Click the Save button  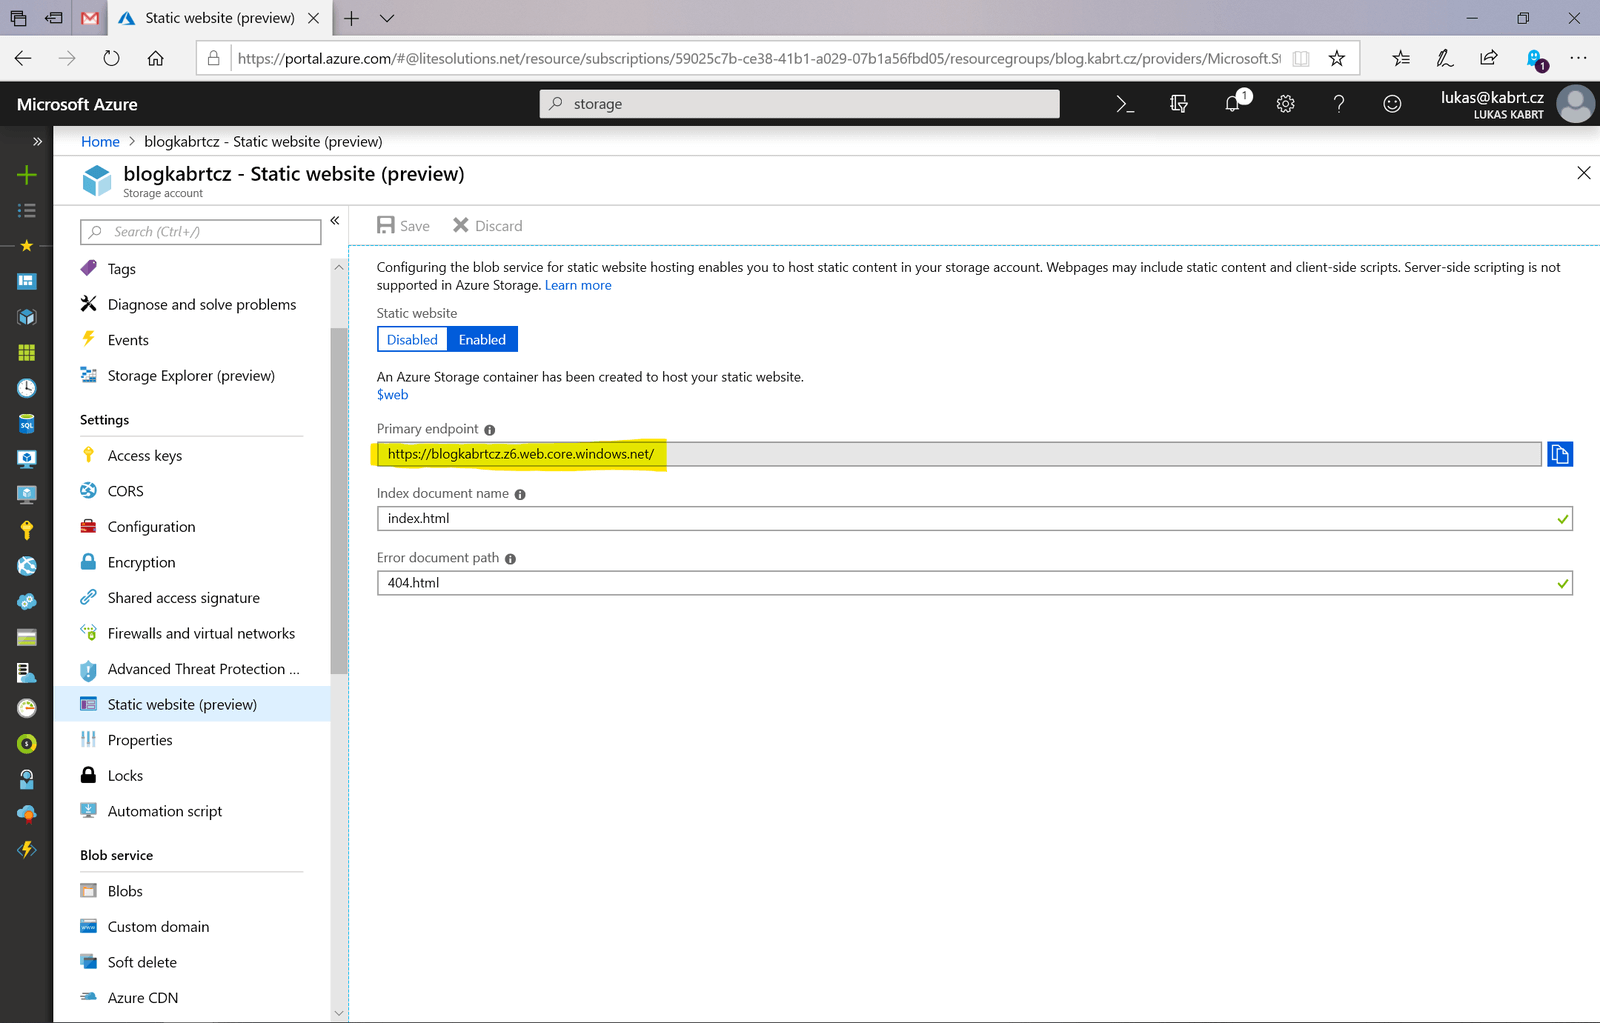[403, 226]
